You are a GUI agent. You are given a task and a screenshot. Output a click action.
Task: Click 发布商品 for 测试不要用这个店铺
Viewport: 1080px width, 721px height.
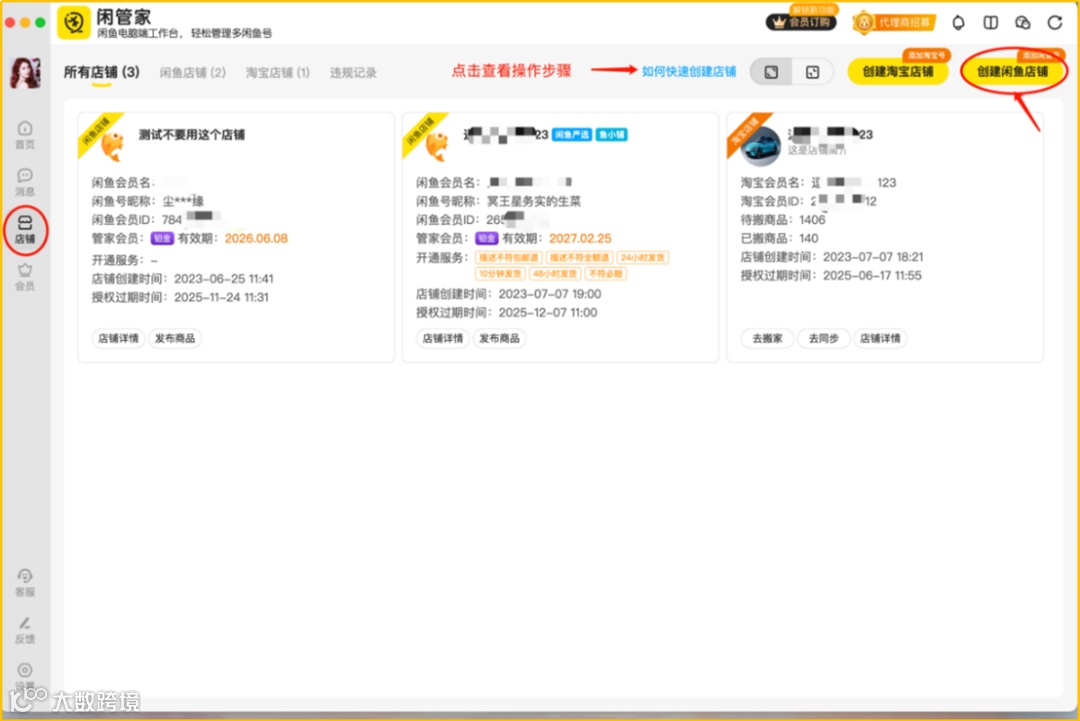pos(175,338)
